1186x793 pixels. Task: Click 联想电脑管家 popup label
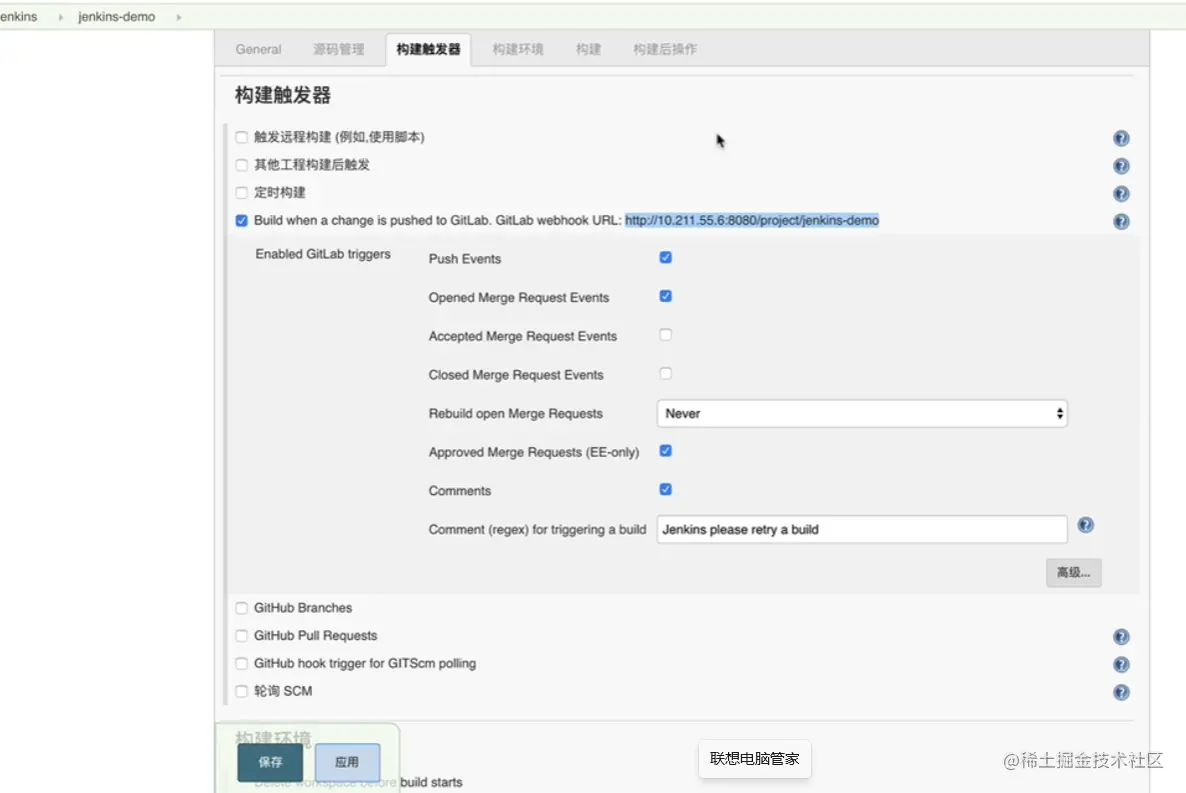click(754, 759)
